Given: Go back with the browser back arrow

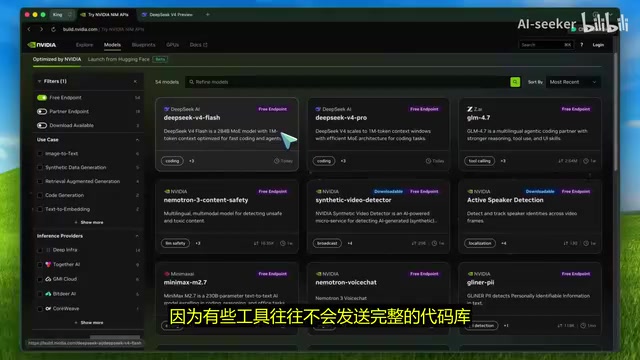Looking at the screenshot, I should 29,29.
